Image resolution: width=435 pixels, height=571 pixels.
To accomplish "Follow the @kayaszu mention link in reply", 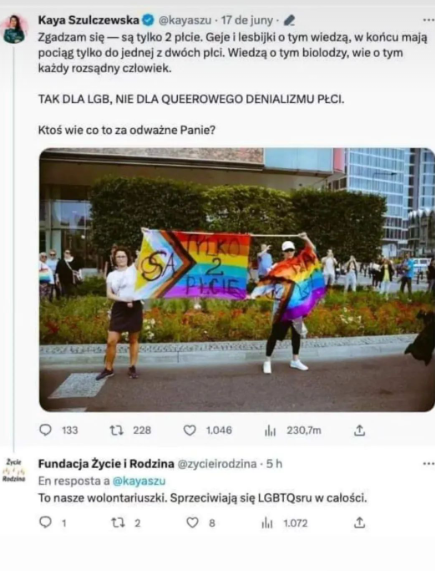I will [x=139, y=481].
